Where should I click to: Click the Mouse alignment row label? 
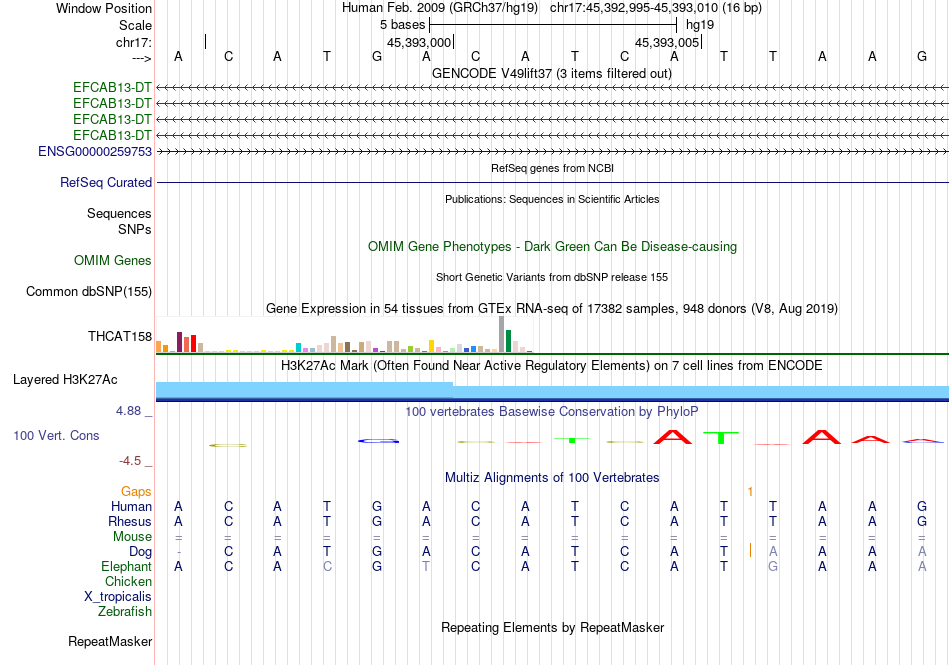[x=132, y=537]
